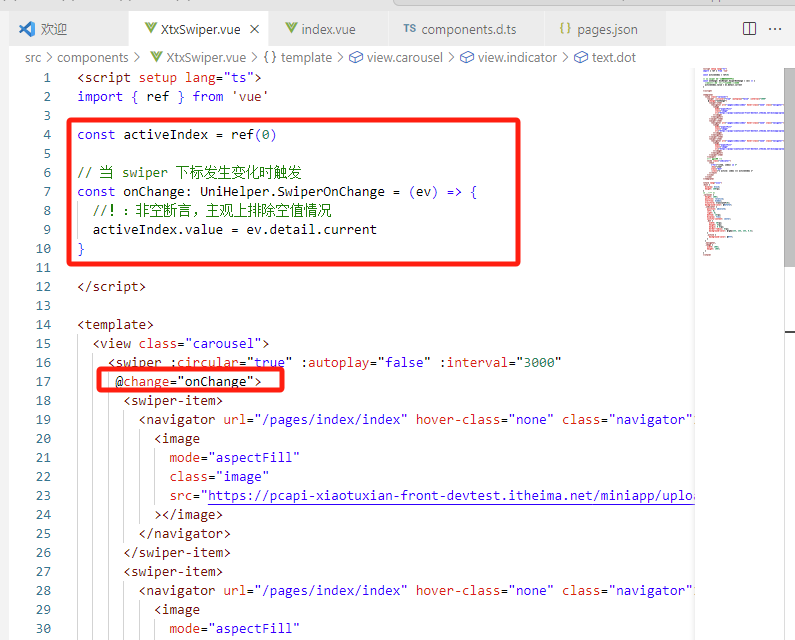
Task: Click the Vue icon on index.vue tab
Action: tap(291, 28)
